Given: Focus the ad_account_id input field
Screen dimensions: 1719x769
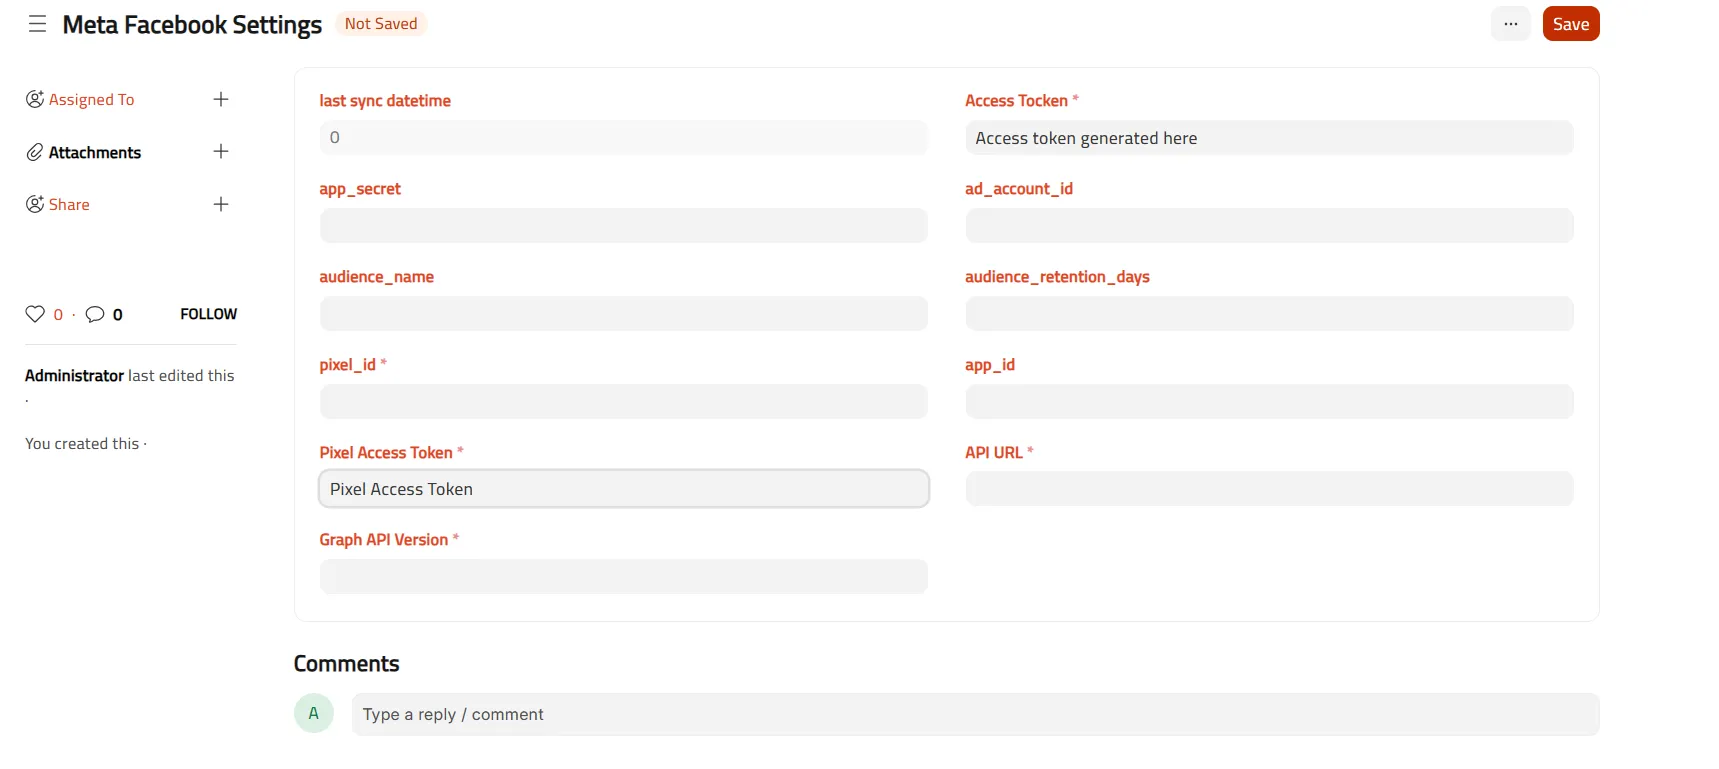Looking at the screenshot, I should [1269, 225].
